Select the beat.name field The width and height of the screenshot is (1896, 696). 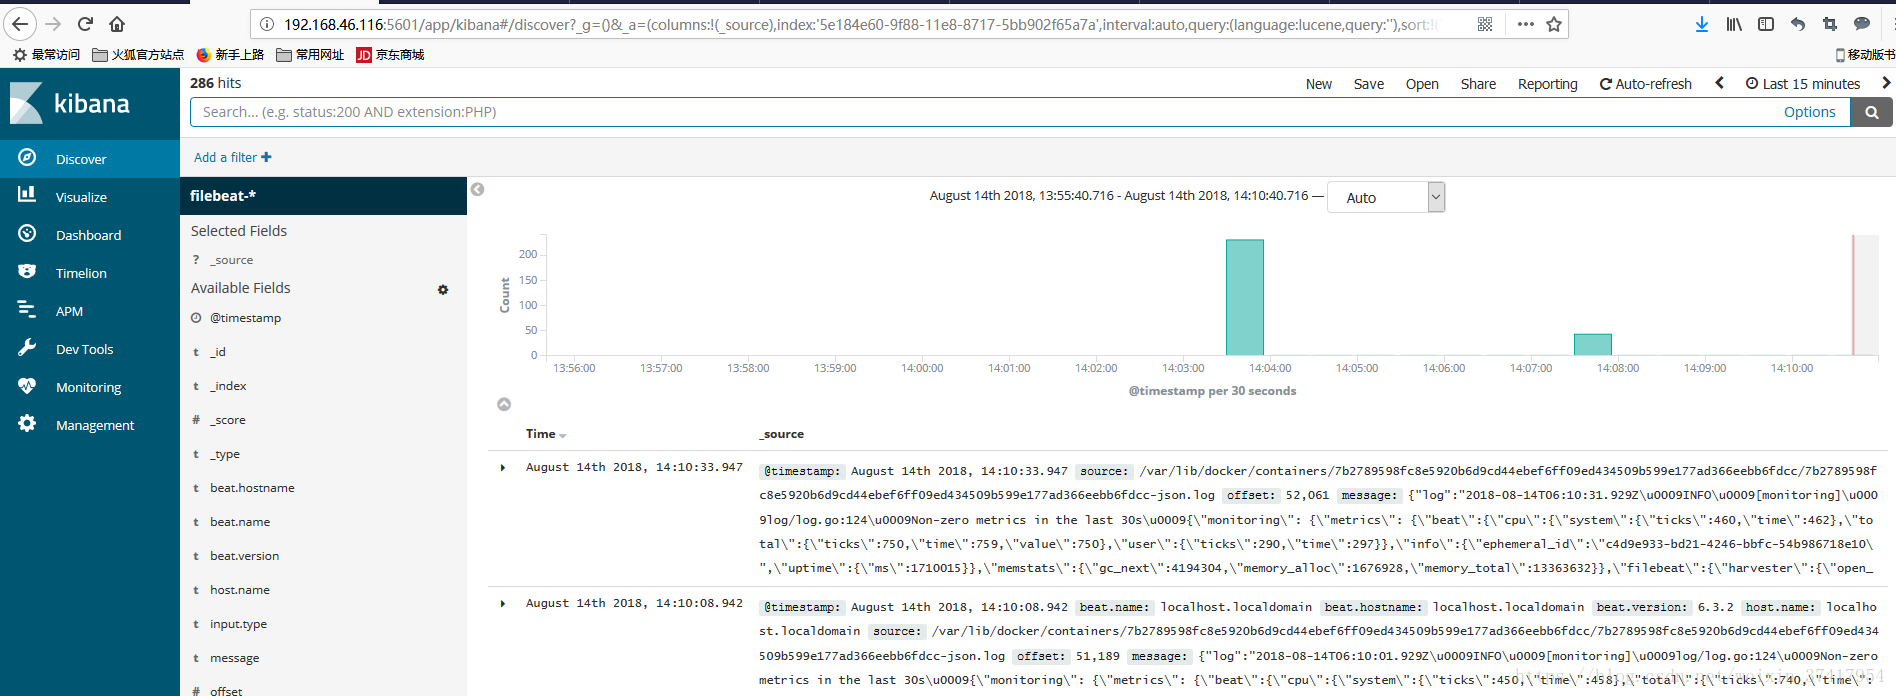pyautogui.click(x=240, y=522)
